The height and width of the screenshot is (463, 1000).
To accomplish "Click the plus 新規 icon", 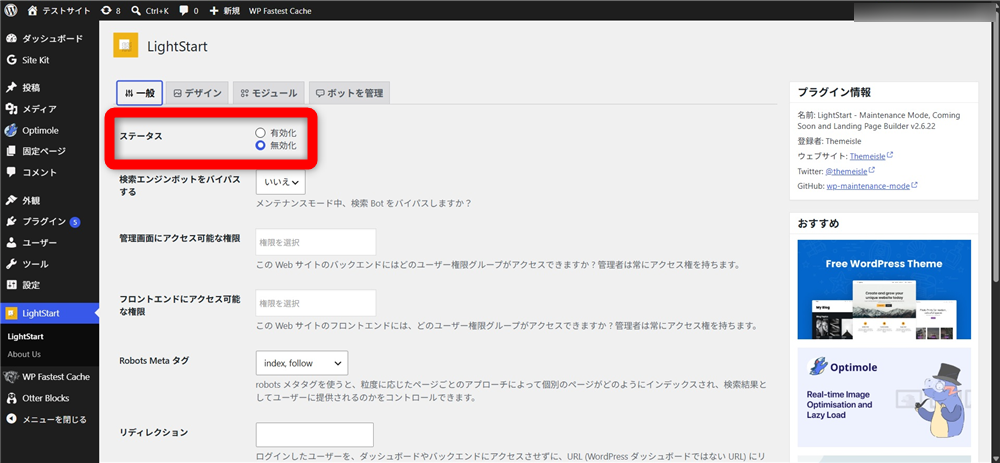I will tap(214, 10).
